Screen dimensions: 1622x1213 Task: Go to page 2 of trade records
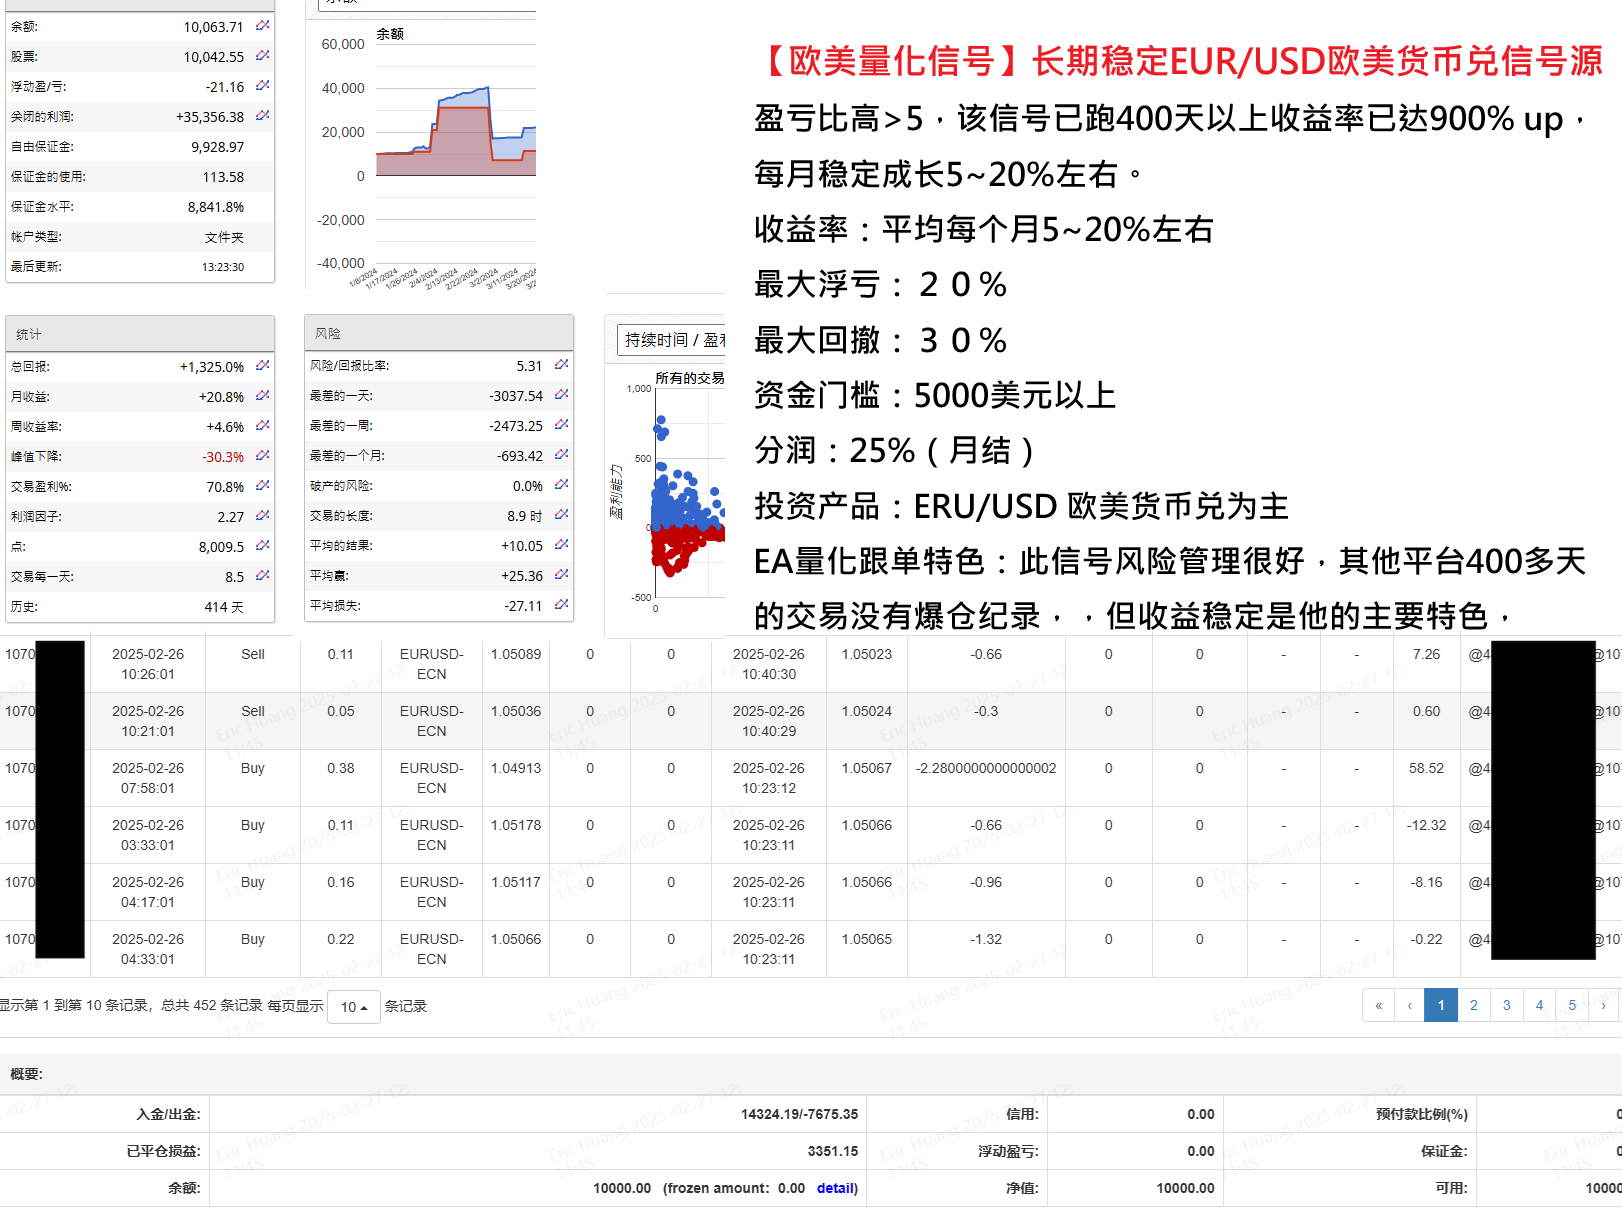click(x=1473, y=1005)
